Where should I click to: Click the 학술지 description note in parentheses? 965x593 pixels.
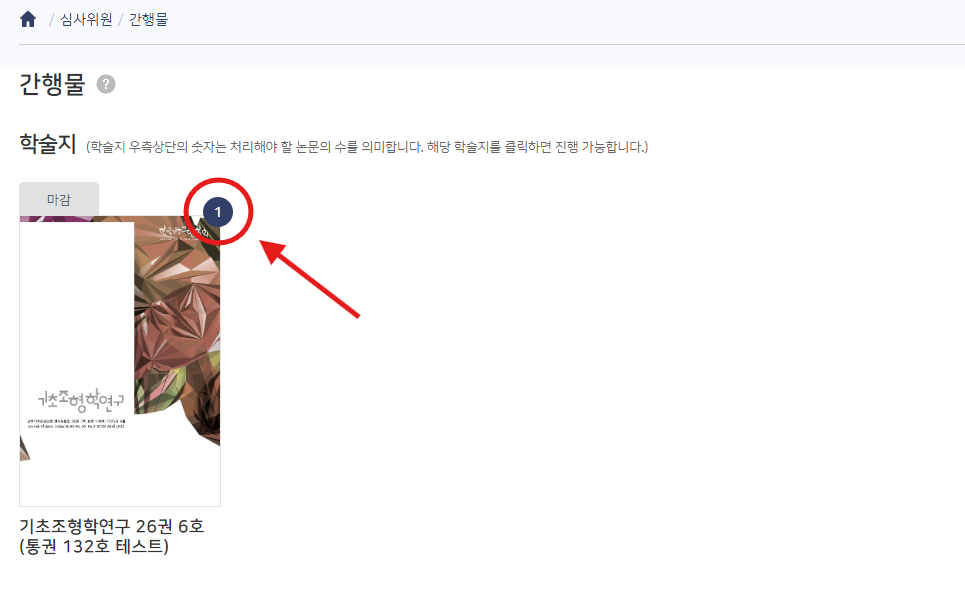pyautogui.click(x=367, y=147)
